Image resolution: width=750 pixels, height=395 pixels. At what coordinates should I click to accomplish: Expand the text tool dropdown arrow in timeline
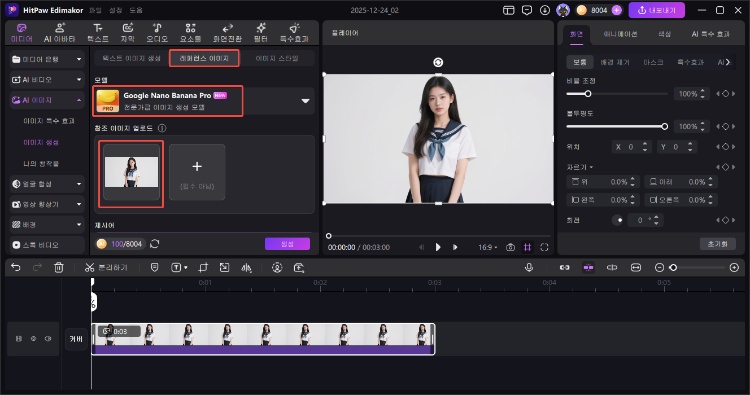pyautogui.click(x=186, y=268)
